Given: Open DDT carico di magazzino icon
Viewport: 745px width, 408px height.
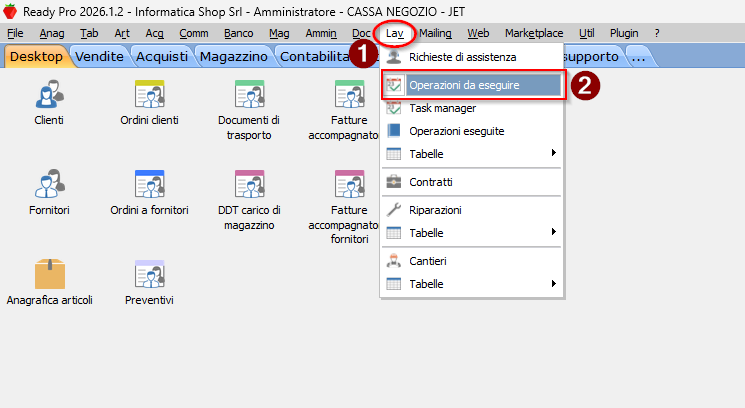Looking at the screenshot, I should click(249, 185).
